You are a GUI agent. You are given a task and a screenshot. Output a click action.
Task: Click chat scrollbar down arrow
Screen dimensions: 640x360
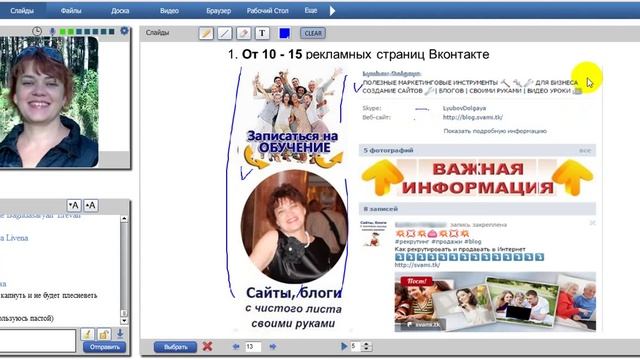coord(124,321)
